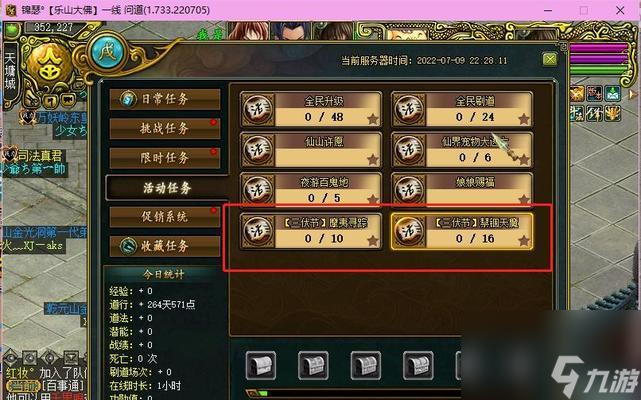Close the task panel with green X
This screenshot has width=641, height=400.
tap(550, 60)
